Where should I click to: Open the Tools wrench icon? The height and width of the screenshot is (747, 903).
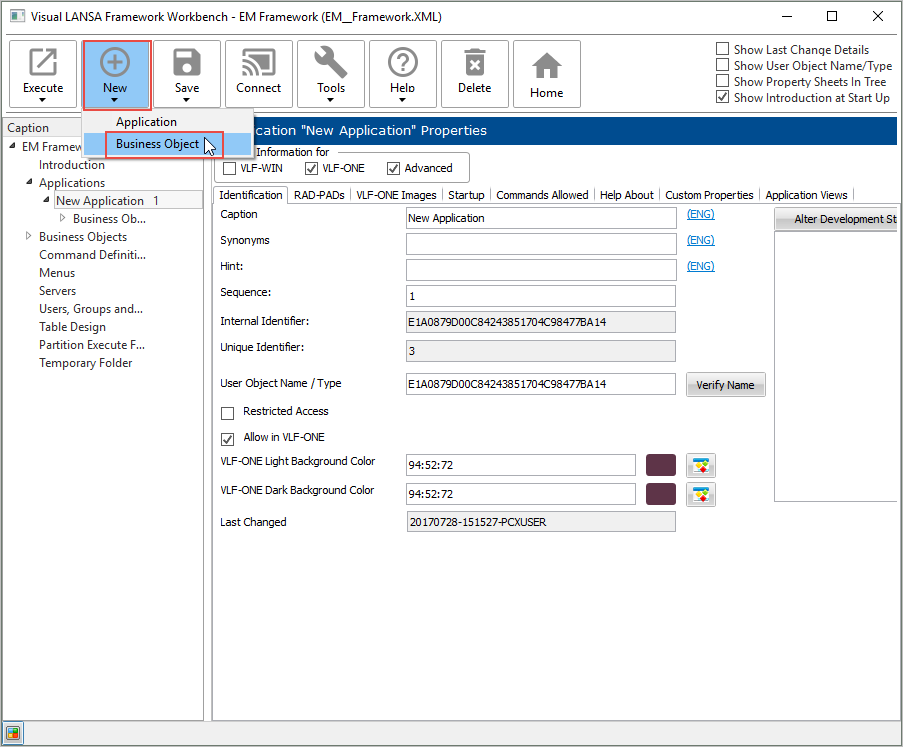click(x=331, y=64)
